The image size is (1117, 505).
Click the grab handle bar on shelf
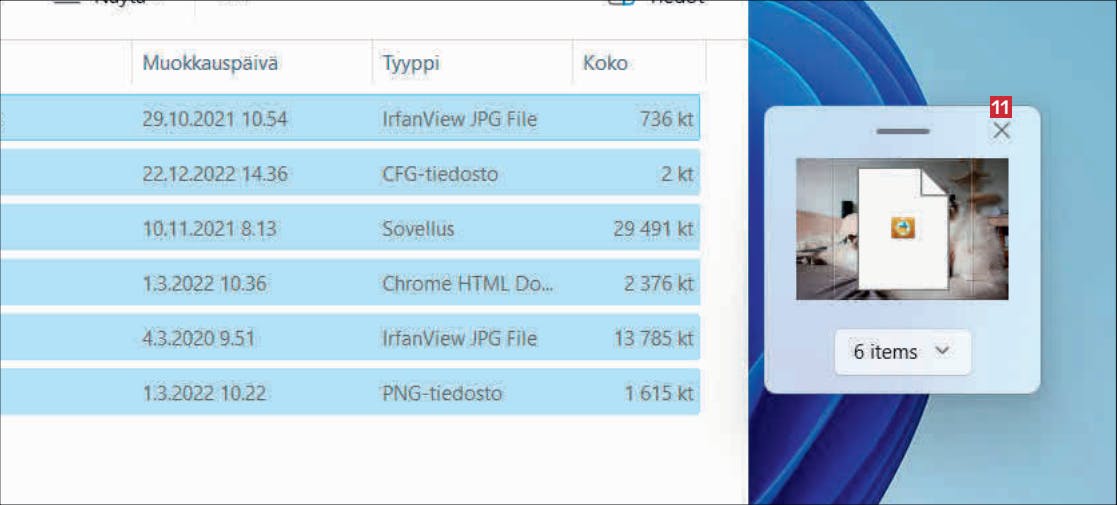(903, 131)
